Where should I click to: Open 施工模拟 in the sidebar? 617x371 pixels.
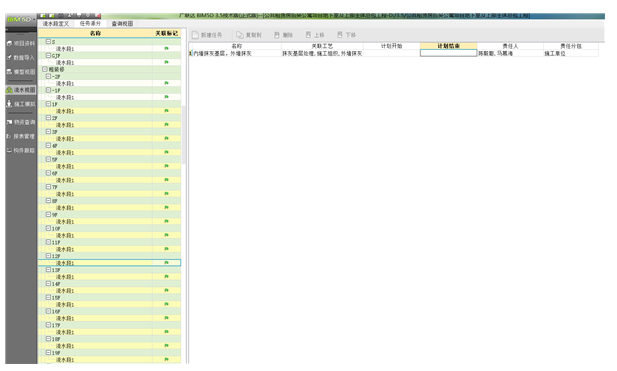point(21,104)
